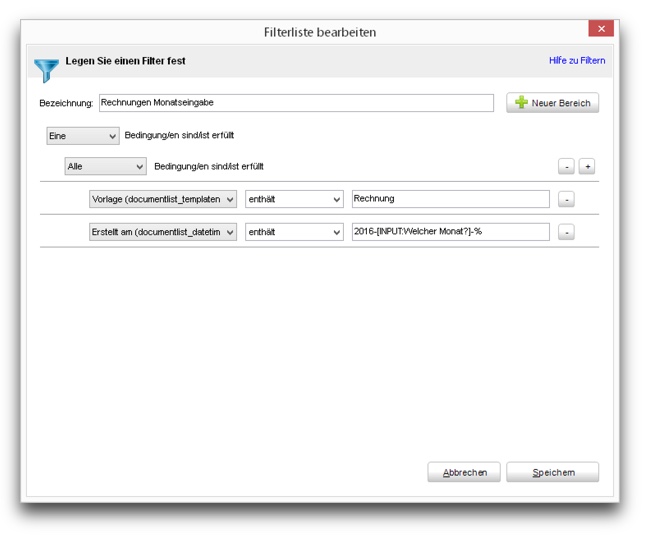Click the green plus icon on Neuer Bereich
This screenshot has width=667, height=547.
(521, 103)
